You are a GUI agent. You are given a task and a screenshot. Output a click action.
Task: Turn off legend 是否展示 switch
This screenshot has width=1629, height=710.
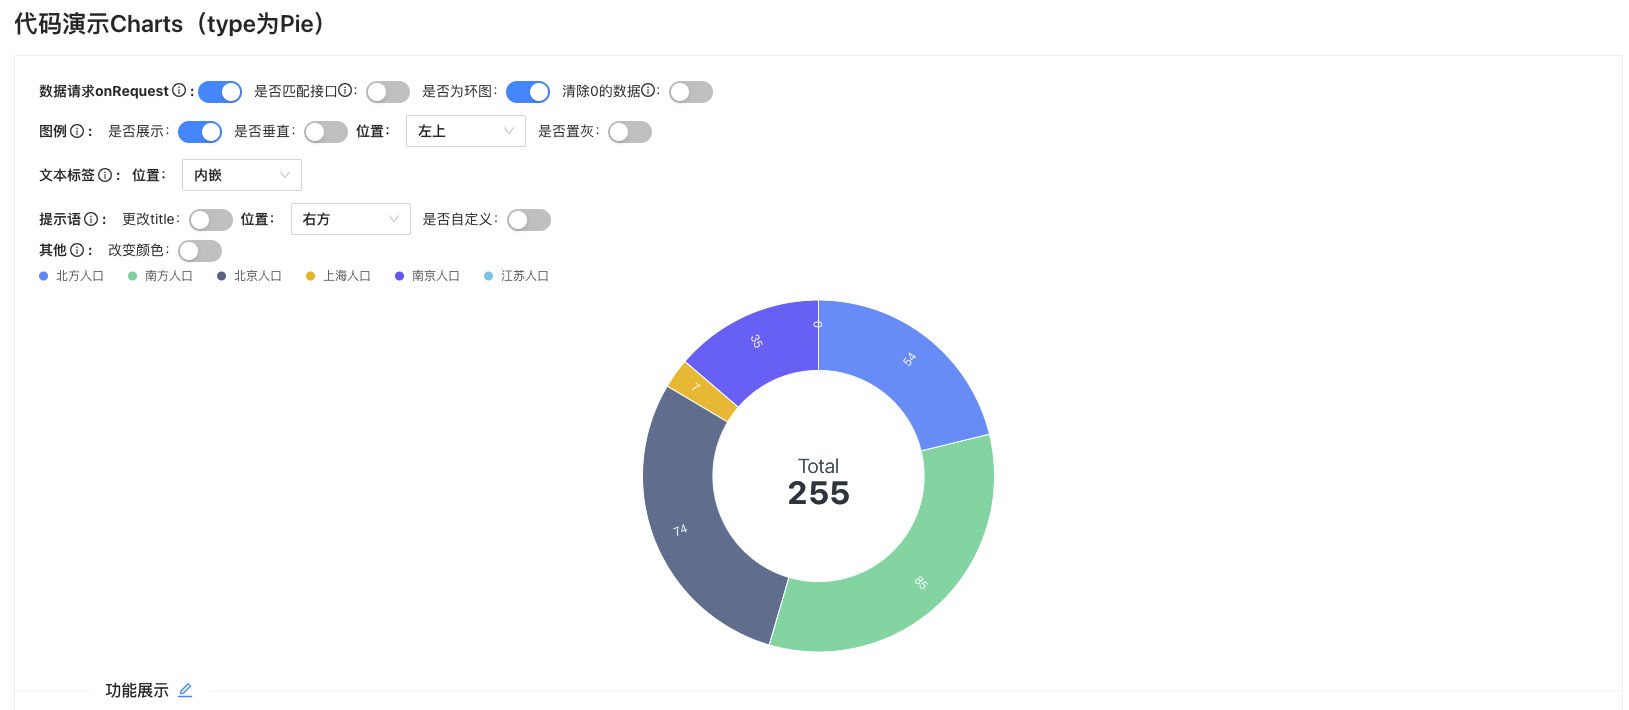[200, 132]
